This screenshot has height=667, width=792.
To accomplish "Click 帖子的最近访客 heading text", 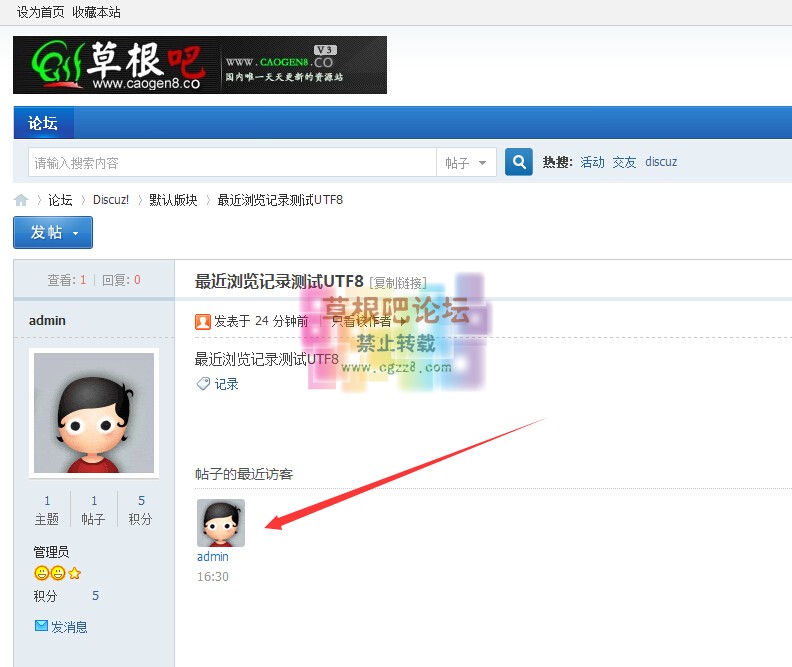I will click(244, 474).
